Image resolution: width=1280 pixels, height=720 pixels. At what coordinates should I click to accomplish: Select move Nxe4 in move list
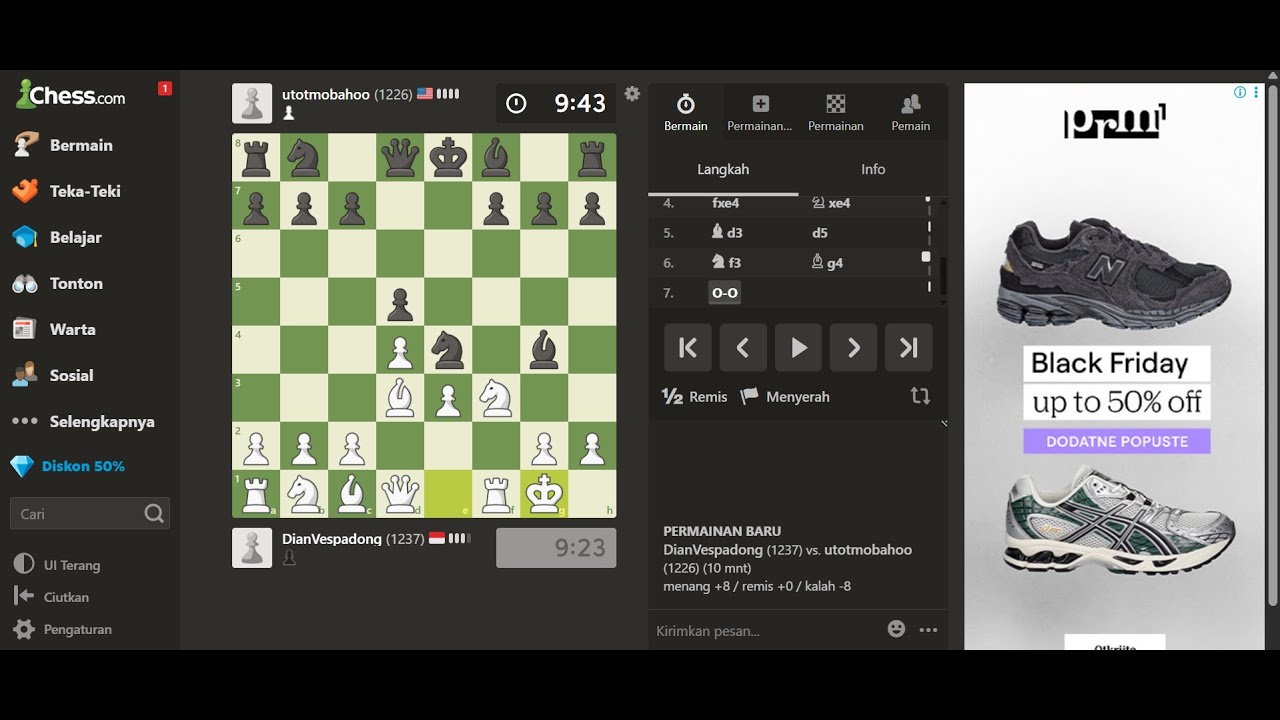pyautogui.click(x=831, y=203)
